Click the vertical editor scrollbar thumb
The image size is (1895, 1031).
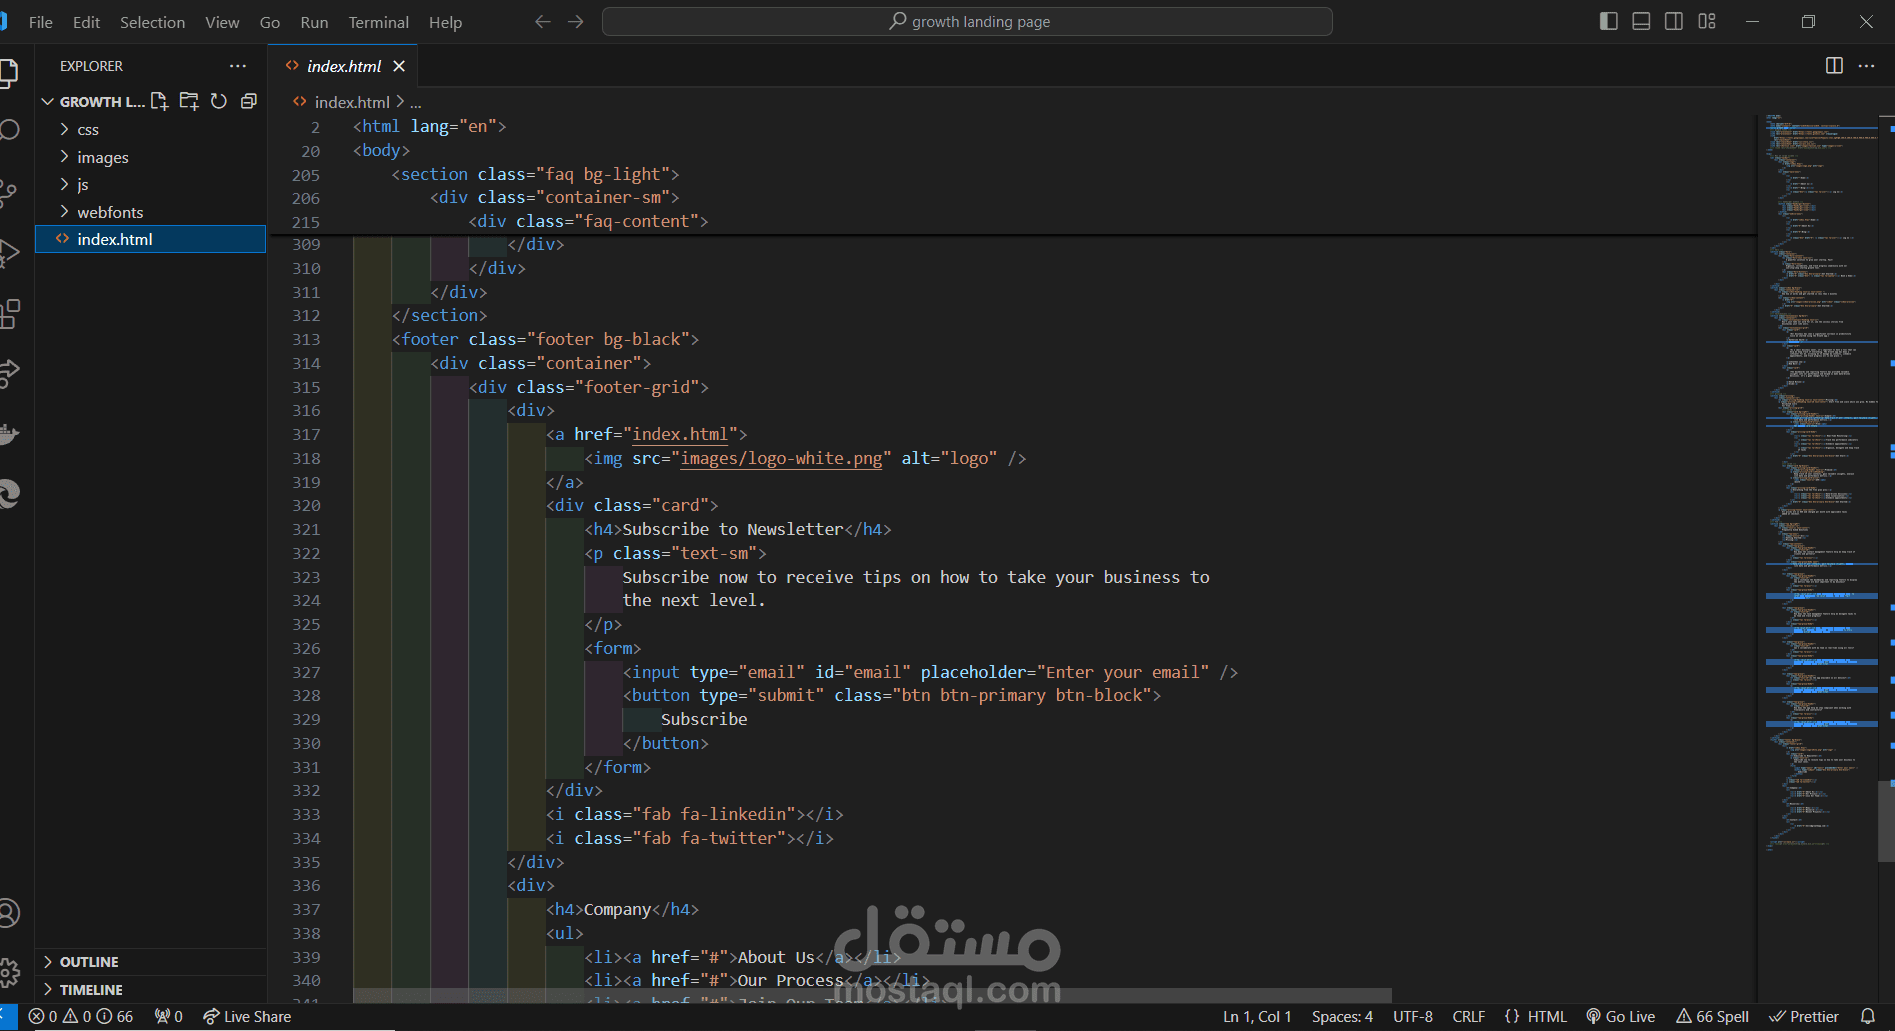(1887, 820)
